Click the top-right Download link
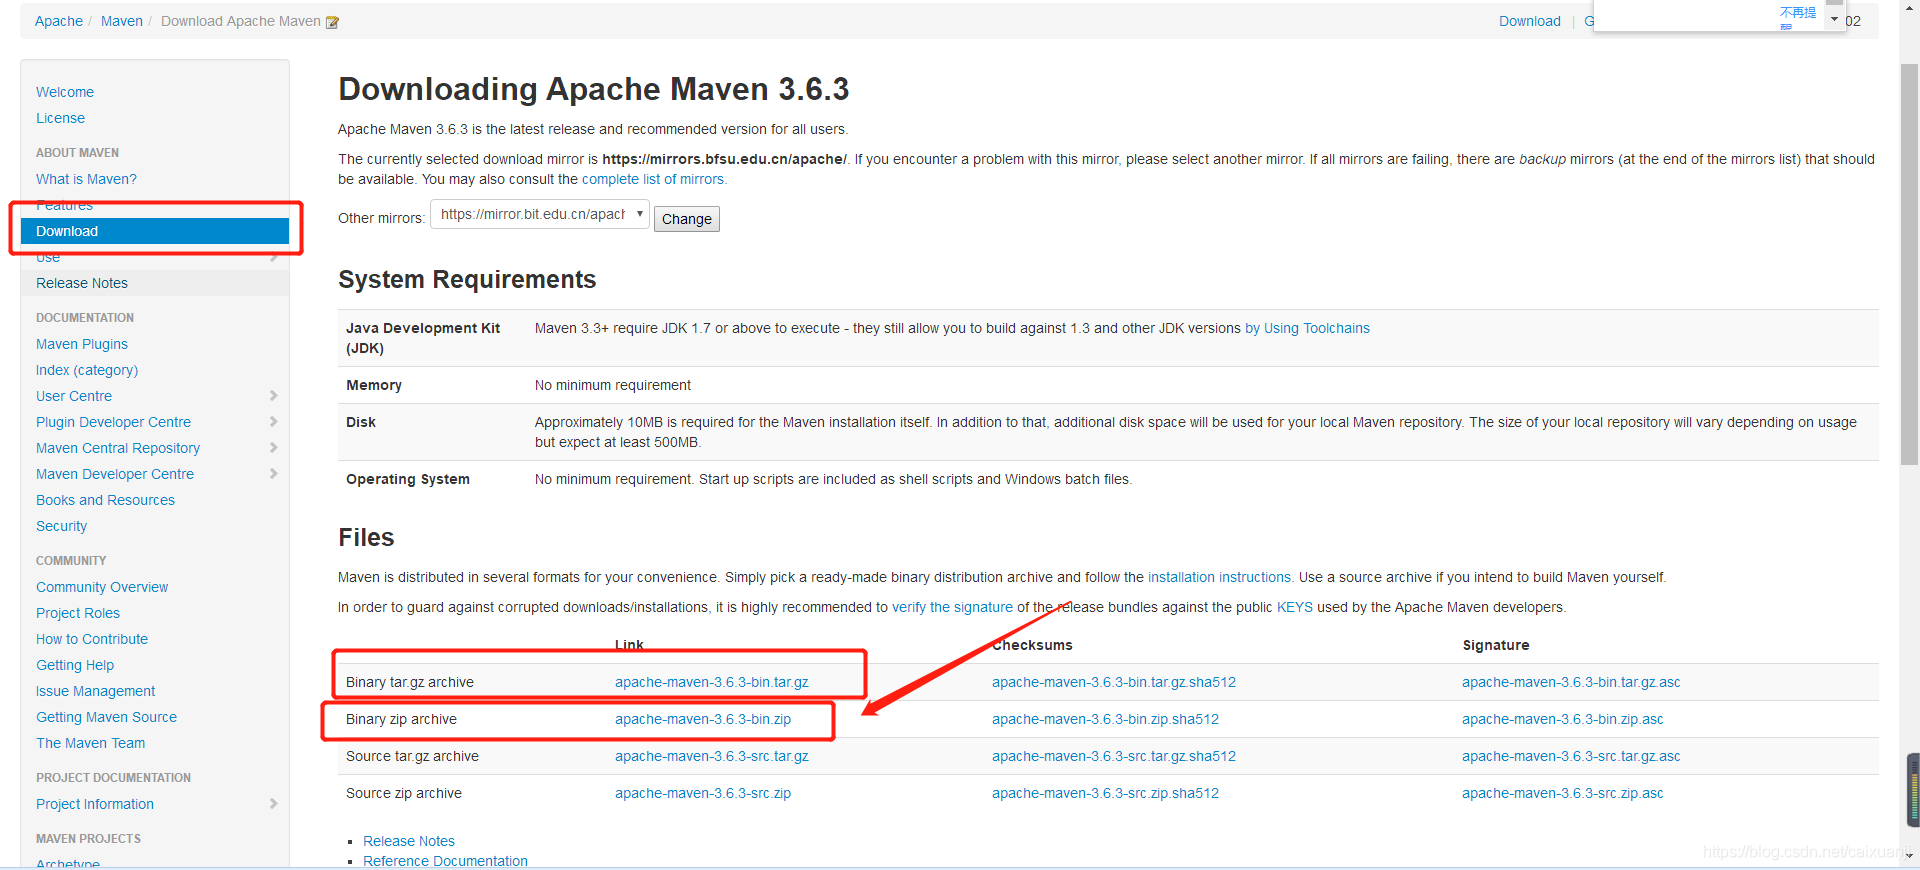Image resolution: width=1920 pixels, height=870 pixels. point(1529,21)
